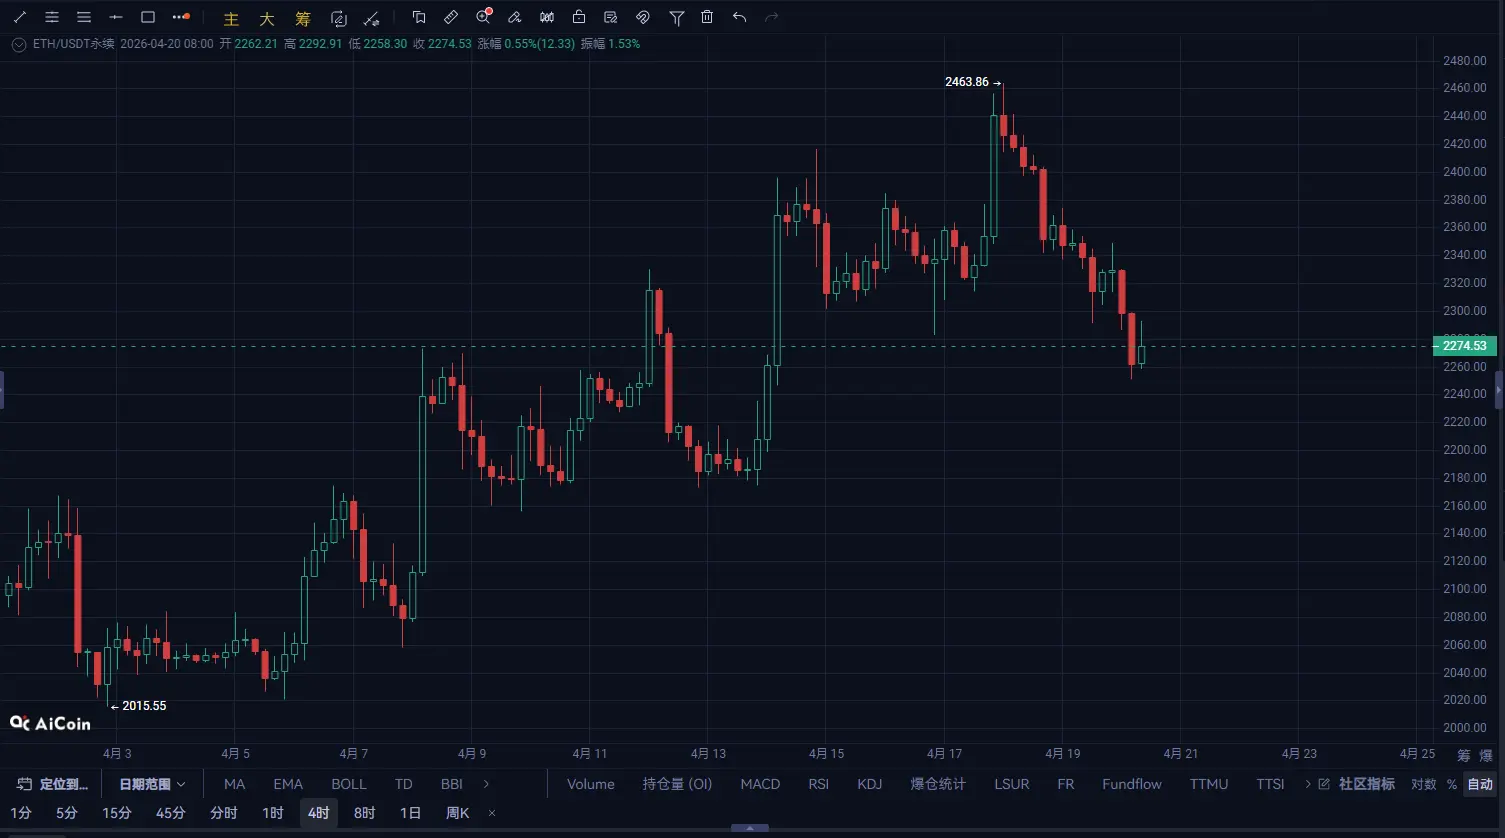Image resolution: width=1505 pixels, height=838 pixels.
Task: Open more drawing tools (three dots)
Action: point(180,17)
